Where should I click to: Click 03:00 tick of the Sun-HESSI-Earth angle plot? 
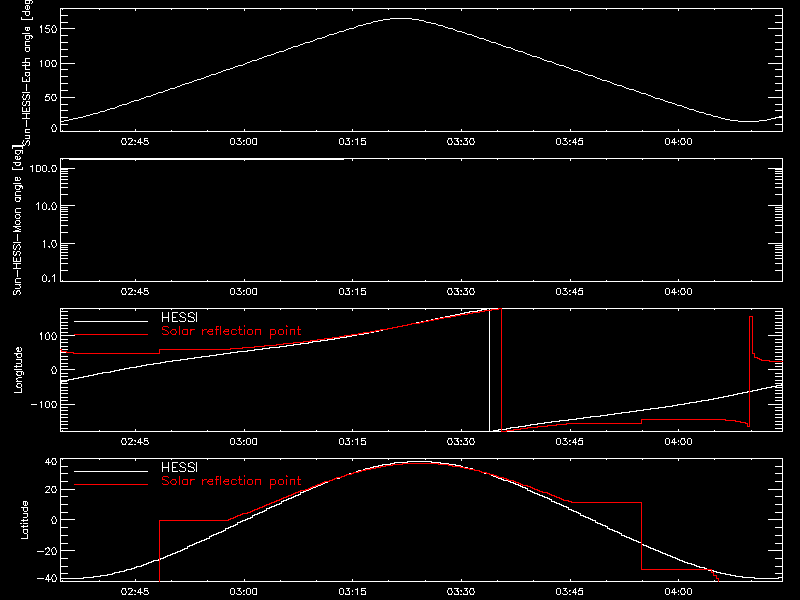243,142
